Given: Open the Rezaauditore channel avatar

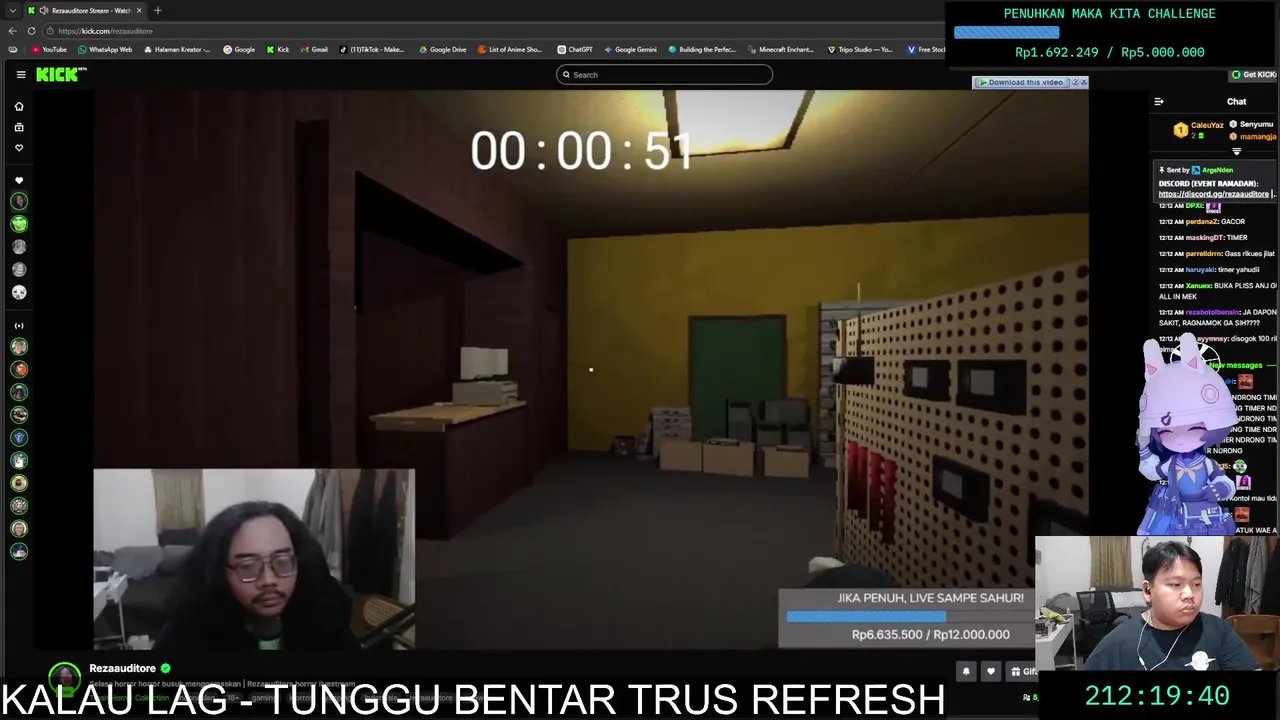Looking at the screenshot, I should 65,678.
